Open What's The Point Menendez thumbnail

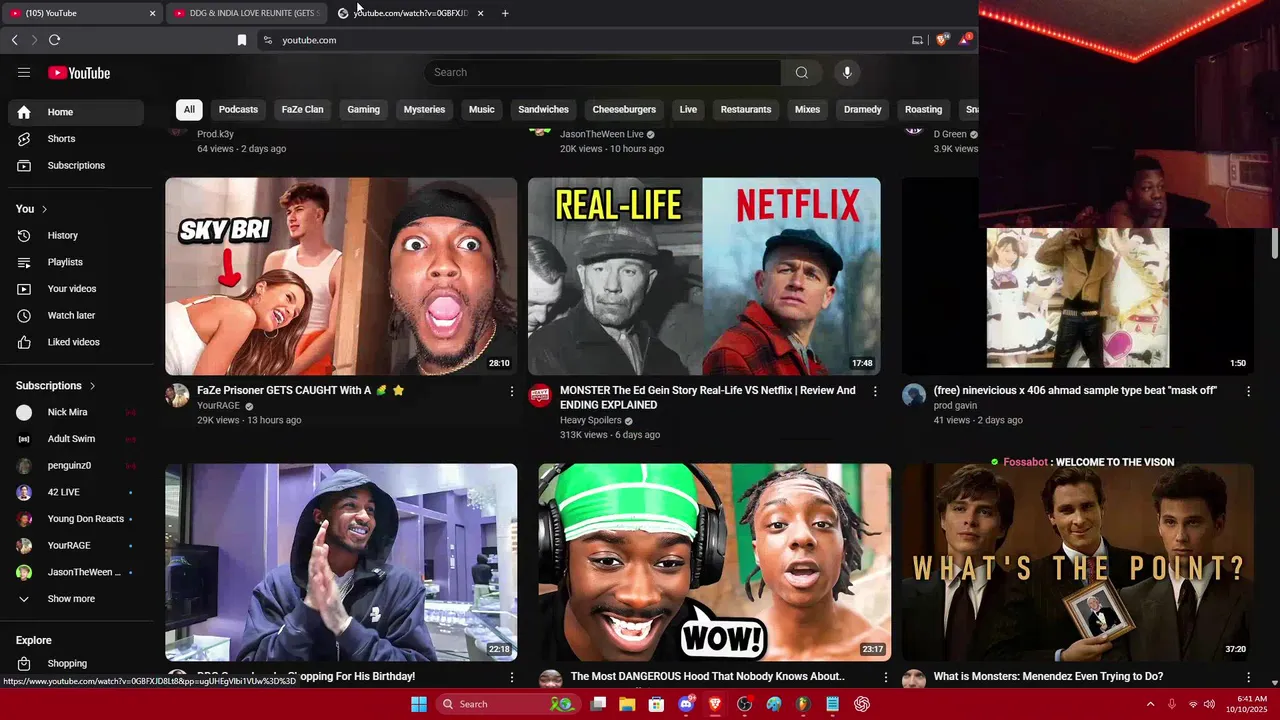click(x=1078, y=562)
